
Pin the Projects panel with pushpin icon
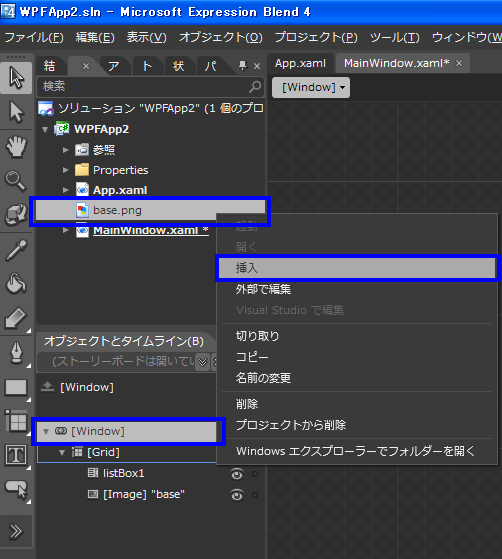tap(242, 66)
